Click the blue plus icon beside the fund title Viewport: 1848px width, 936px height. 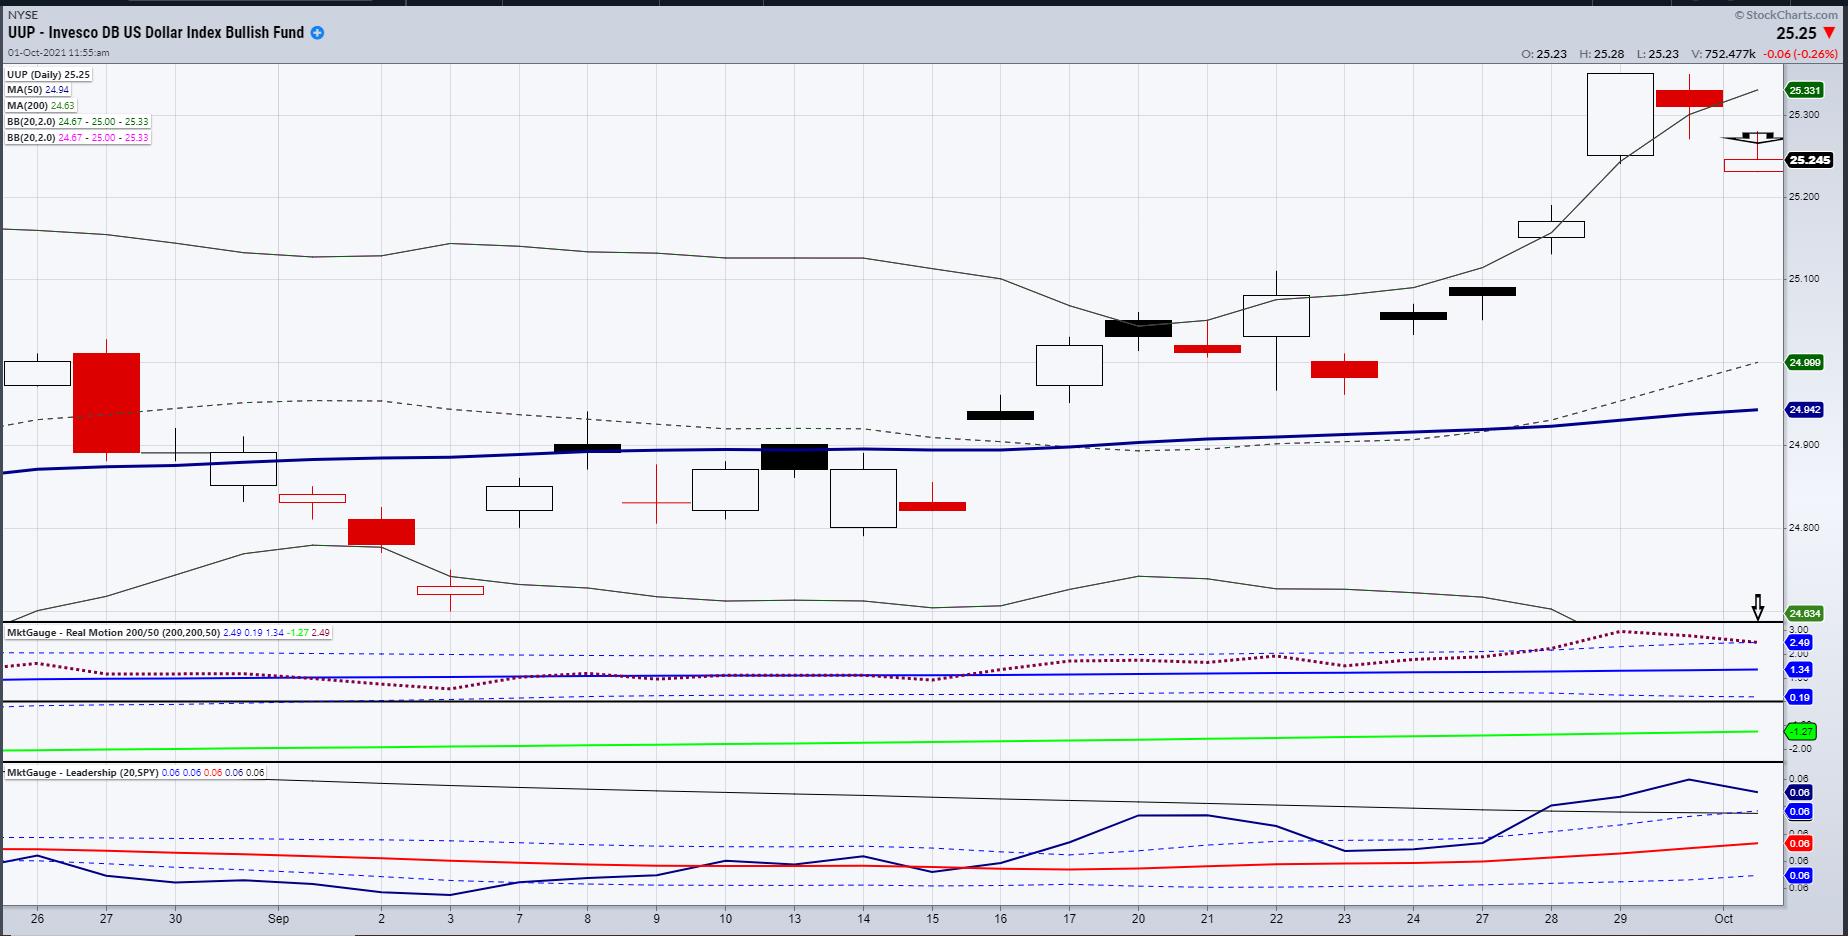317,33
